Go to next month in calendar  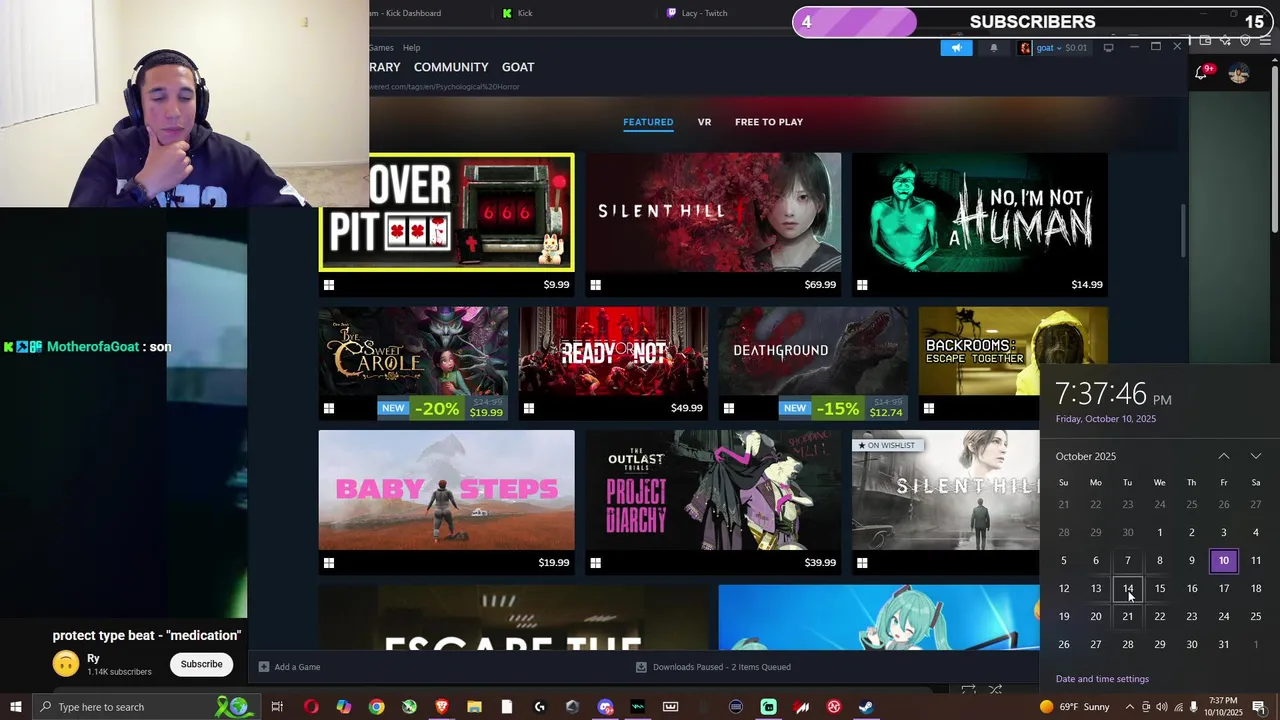pos(1256,456)
